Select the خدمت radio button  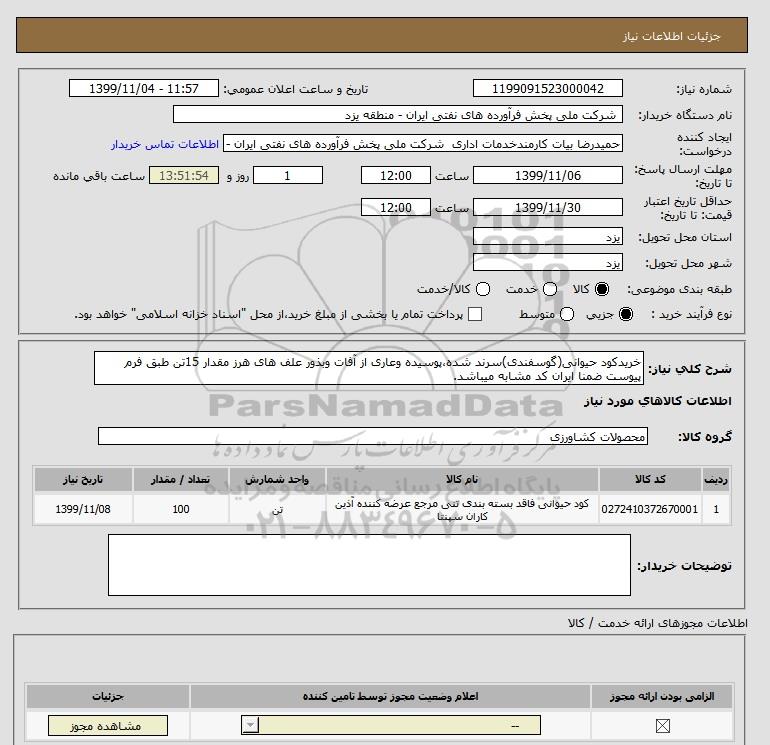click(x=550, y=289)
